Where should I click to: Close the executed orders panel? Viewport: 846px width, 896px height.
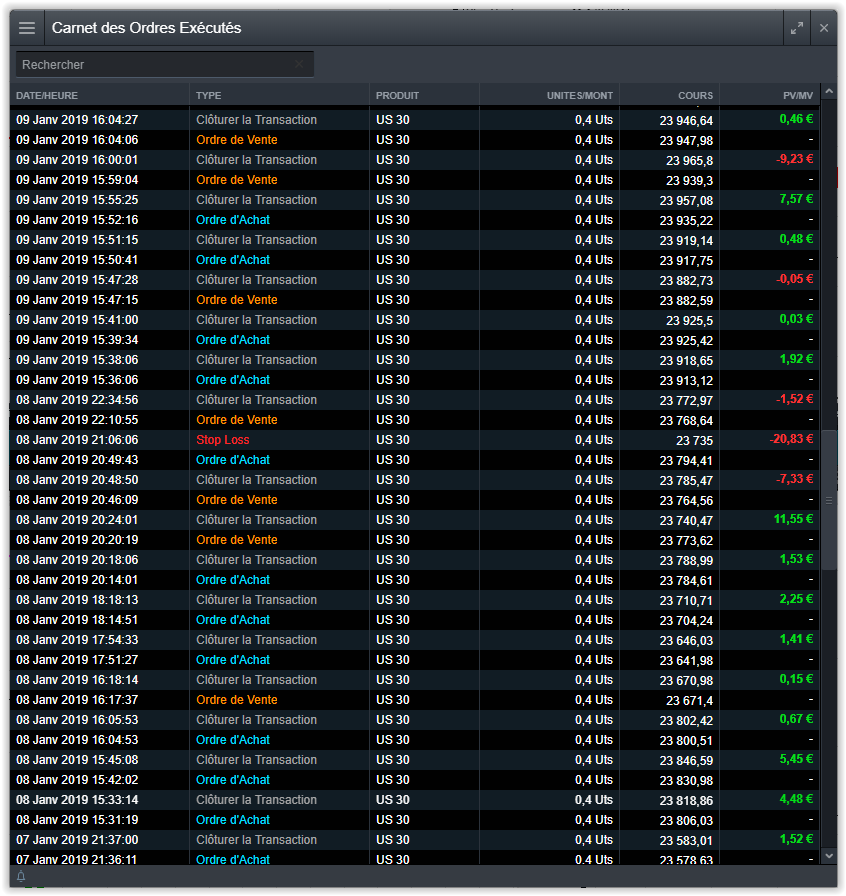[x=824, y=28]
